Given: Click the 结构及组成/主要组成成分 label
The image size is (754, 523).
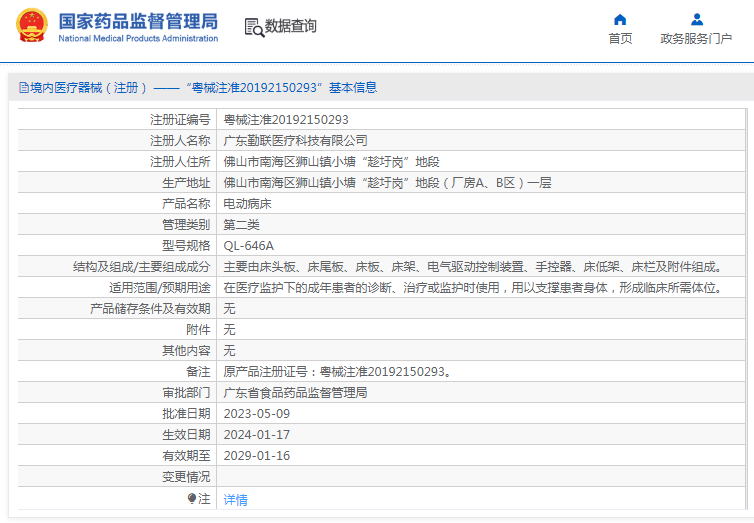Looking at the screenshot, I should tap(141, 267).
